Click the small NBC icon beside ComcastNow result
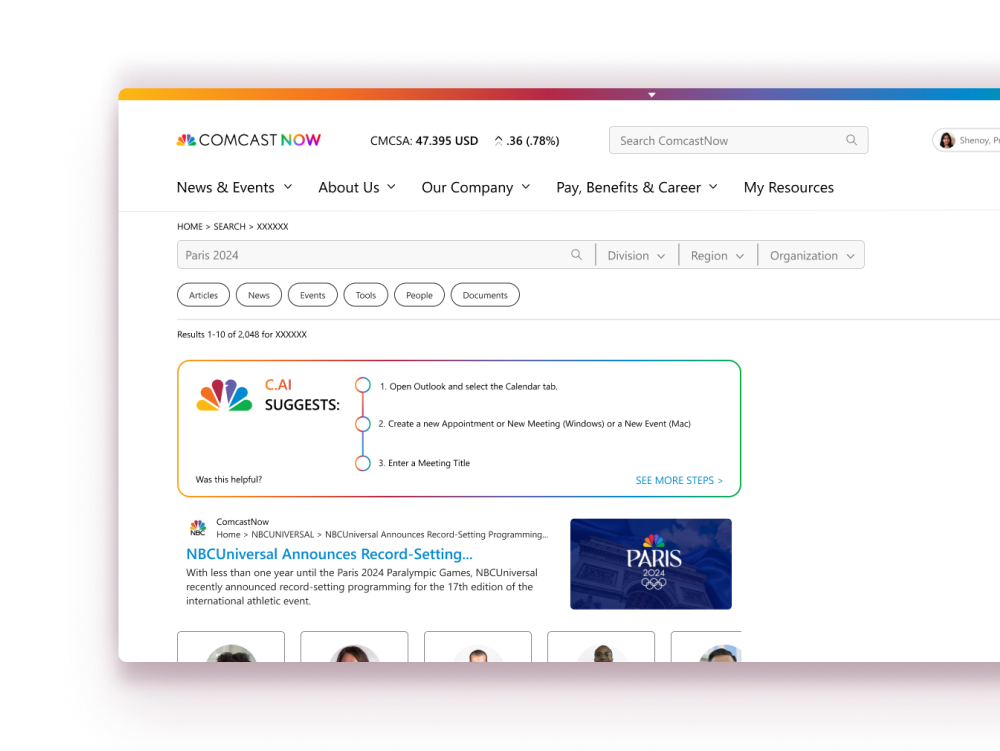 click(198, 527)
